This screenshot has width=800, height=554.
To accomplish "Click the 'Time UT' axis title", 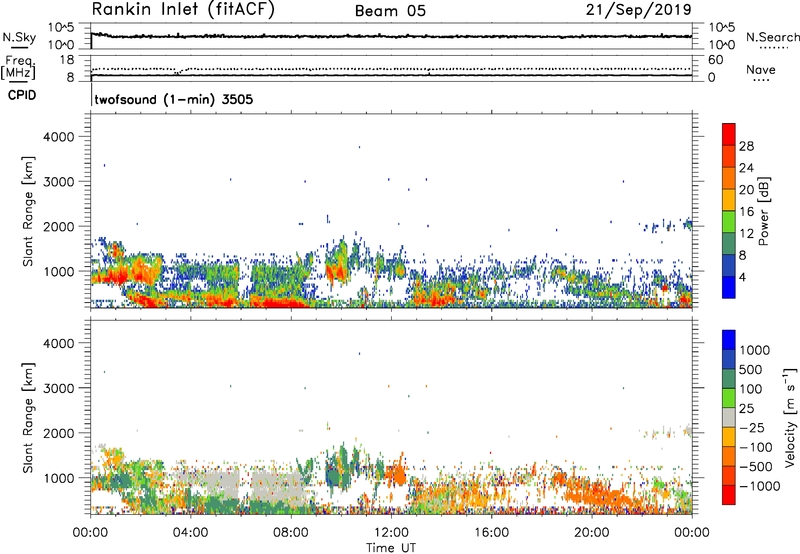I will 391,548.
